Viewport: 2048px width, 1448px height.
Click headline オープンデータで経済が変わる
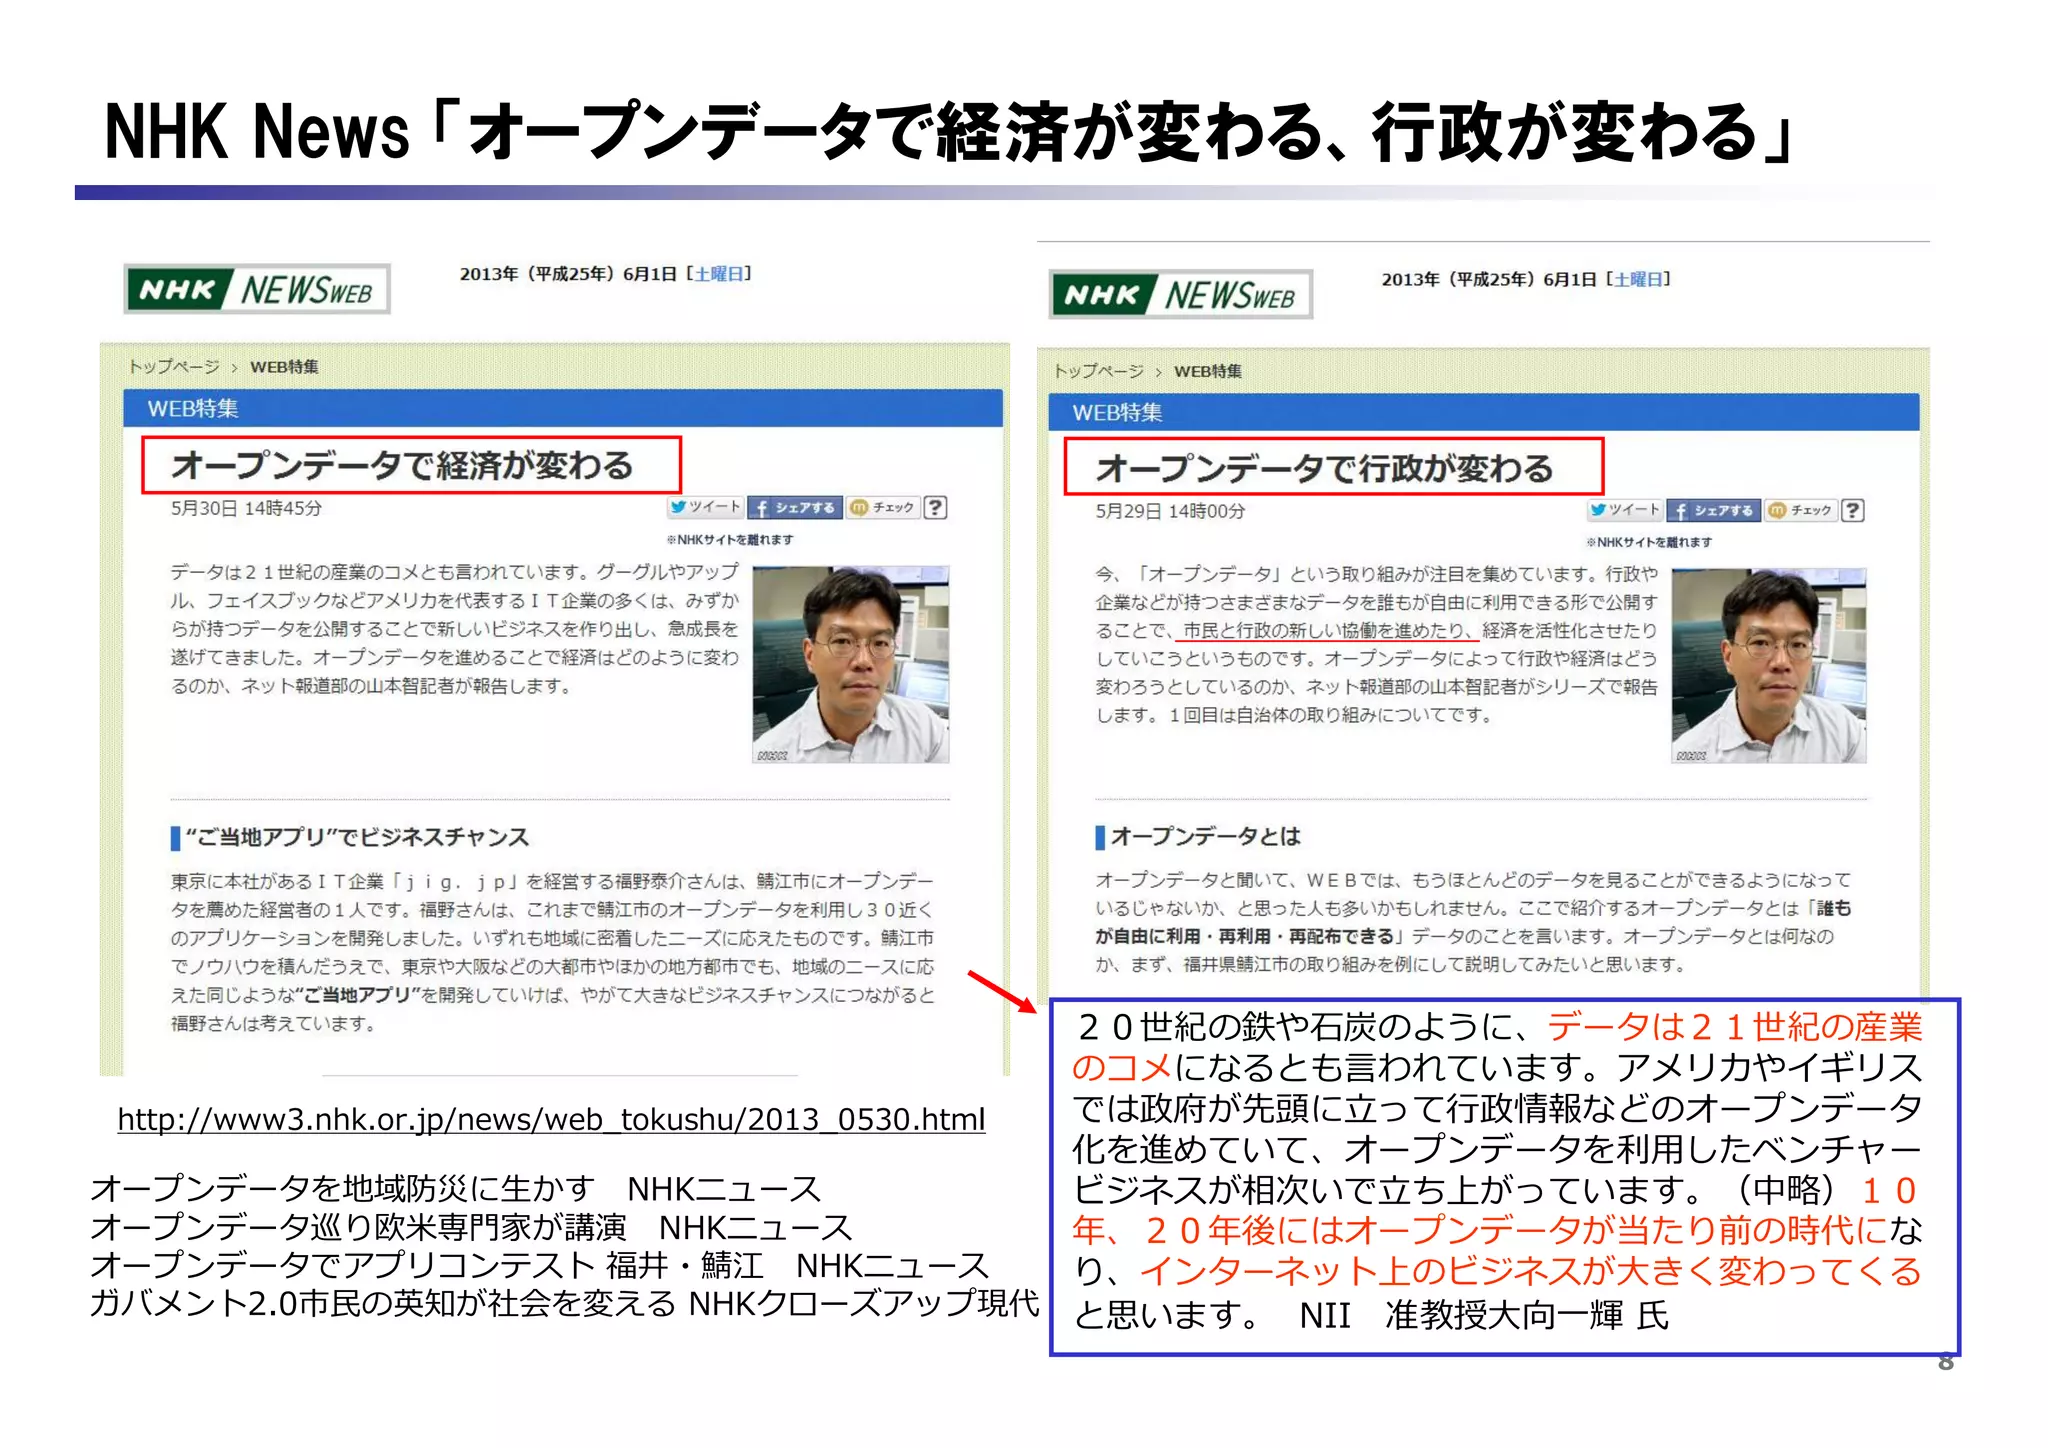coord(402,465)
